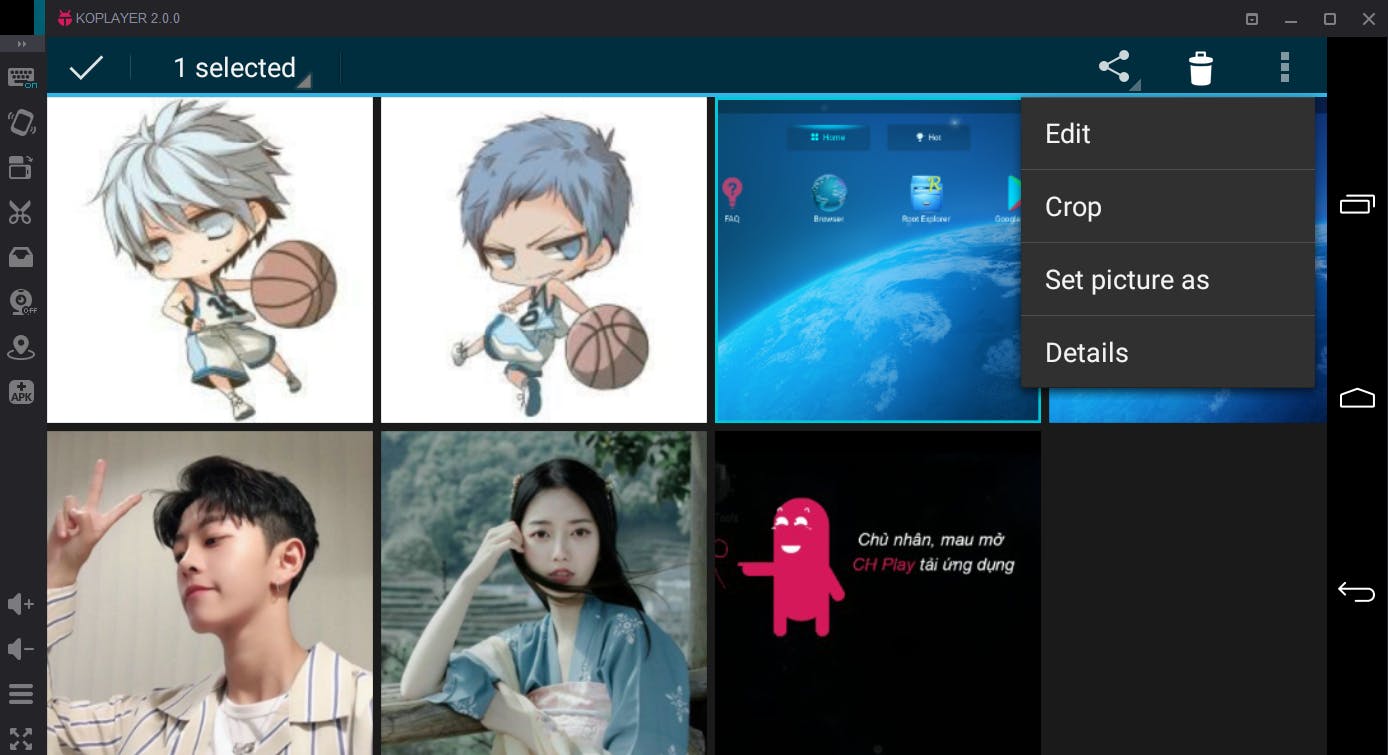Open the GPS location pin icon
Viewport: 1388px width, 755px height.
(21, 347)
